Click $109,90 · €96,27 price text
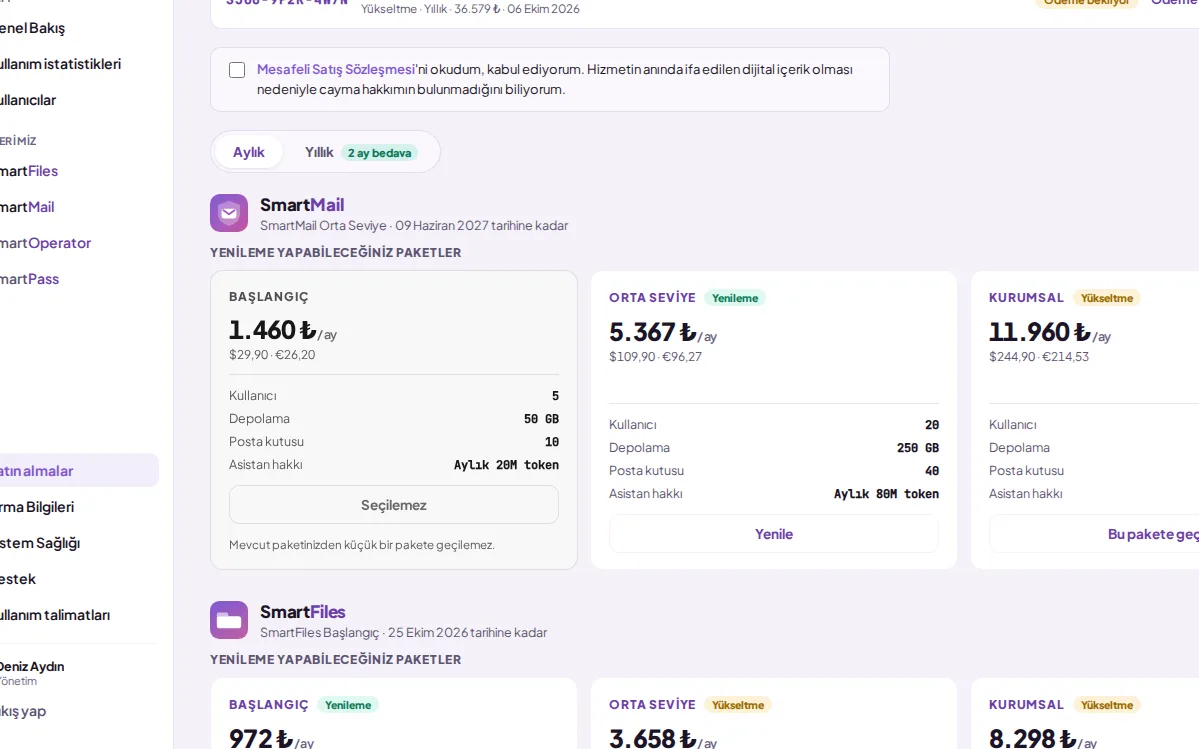The height and width of the screenshot is (749, 1199). click(x=655, y=356)
